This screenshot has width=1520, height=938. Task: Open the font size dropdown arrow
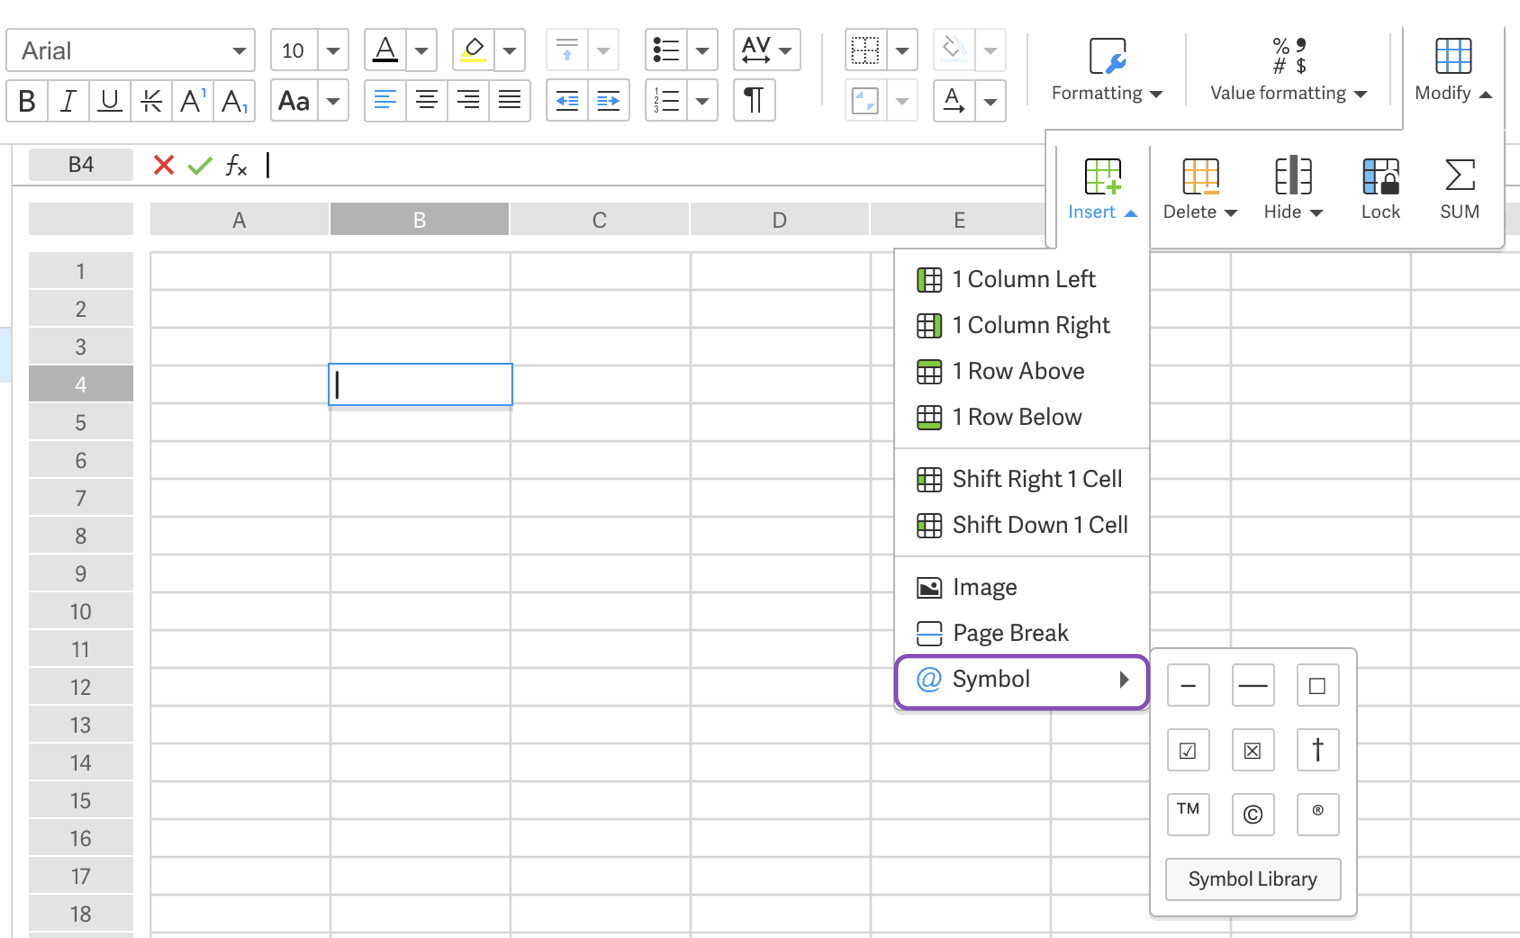click(333, 50)
